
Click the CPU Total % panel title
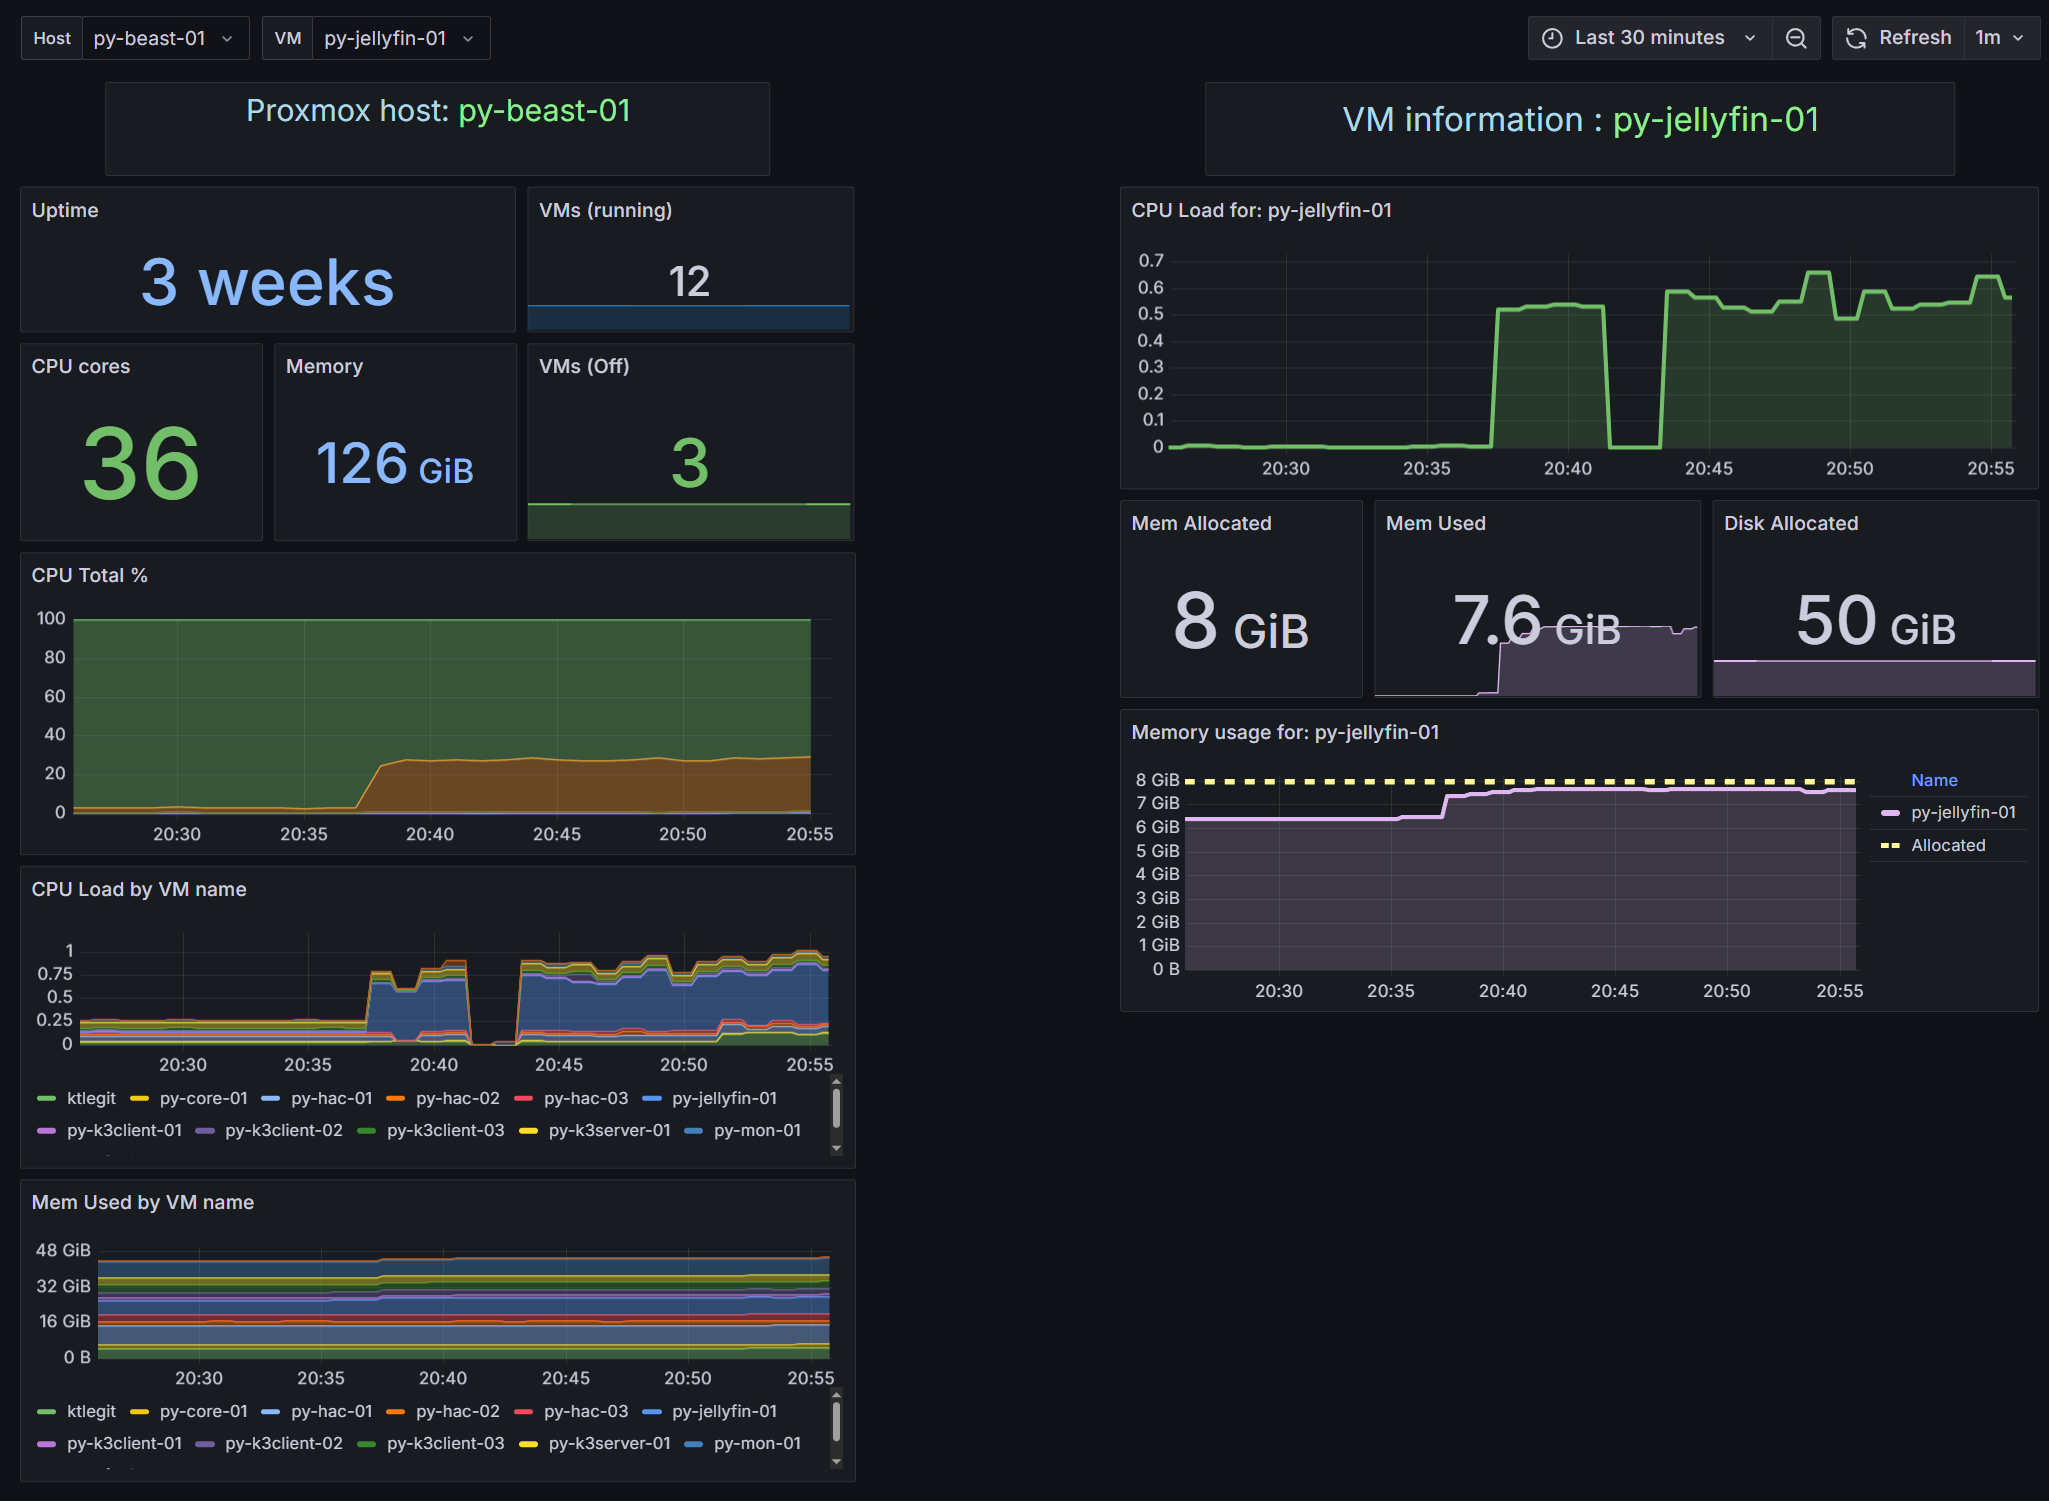(x=89, y=575)
